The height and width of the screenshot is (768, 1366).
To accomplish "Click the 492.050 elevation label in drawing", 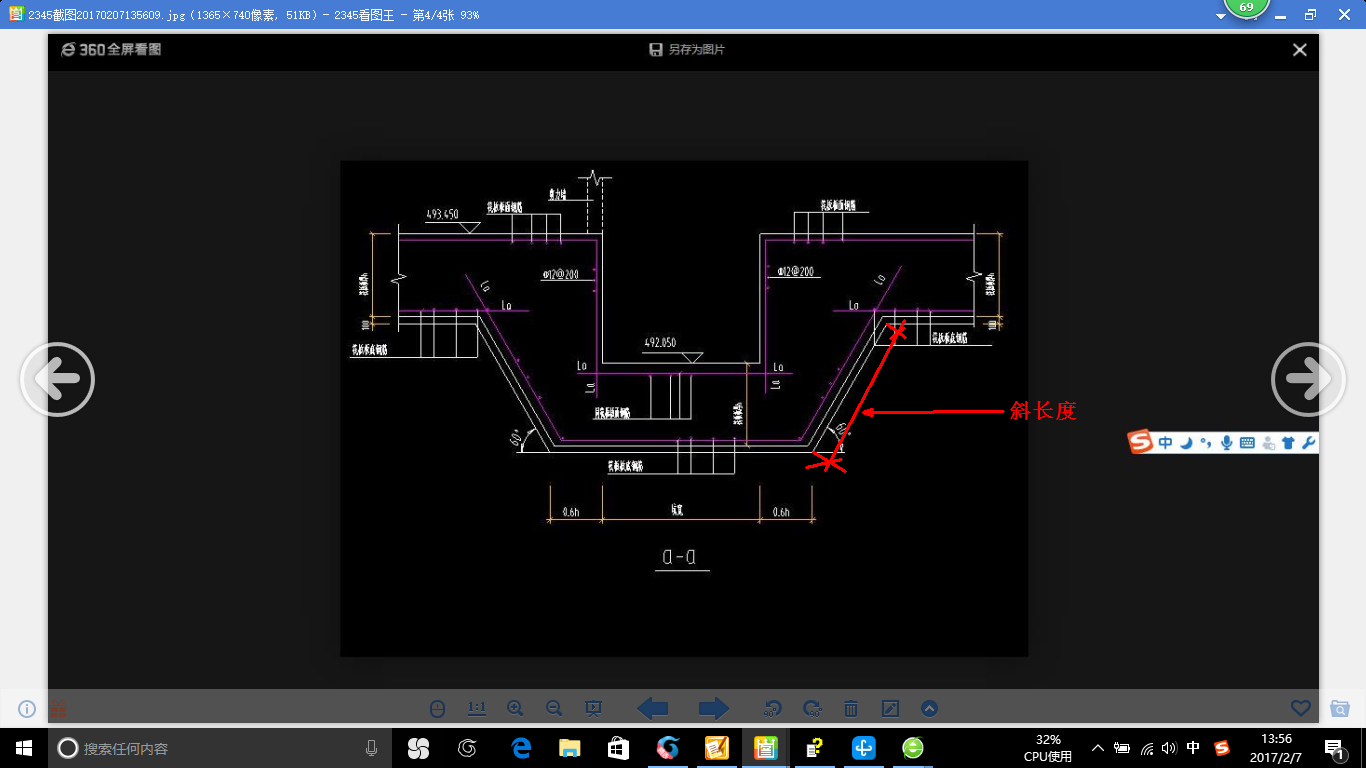I will tap(660, 342).
